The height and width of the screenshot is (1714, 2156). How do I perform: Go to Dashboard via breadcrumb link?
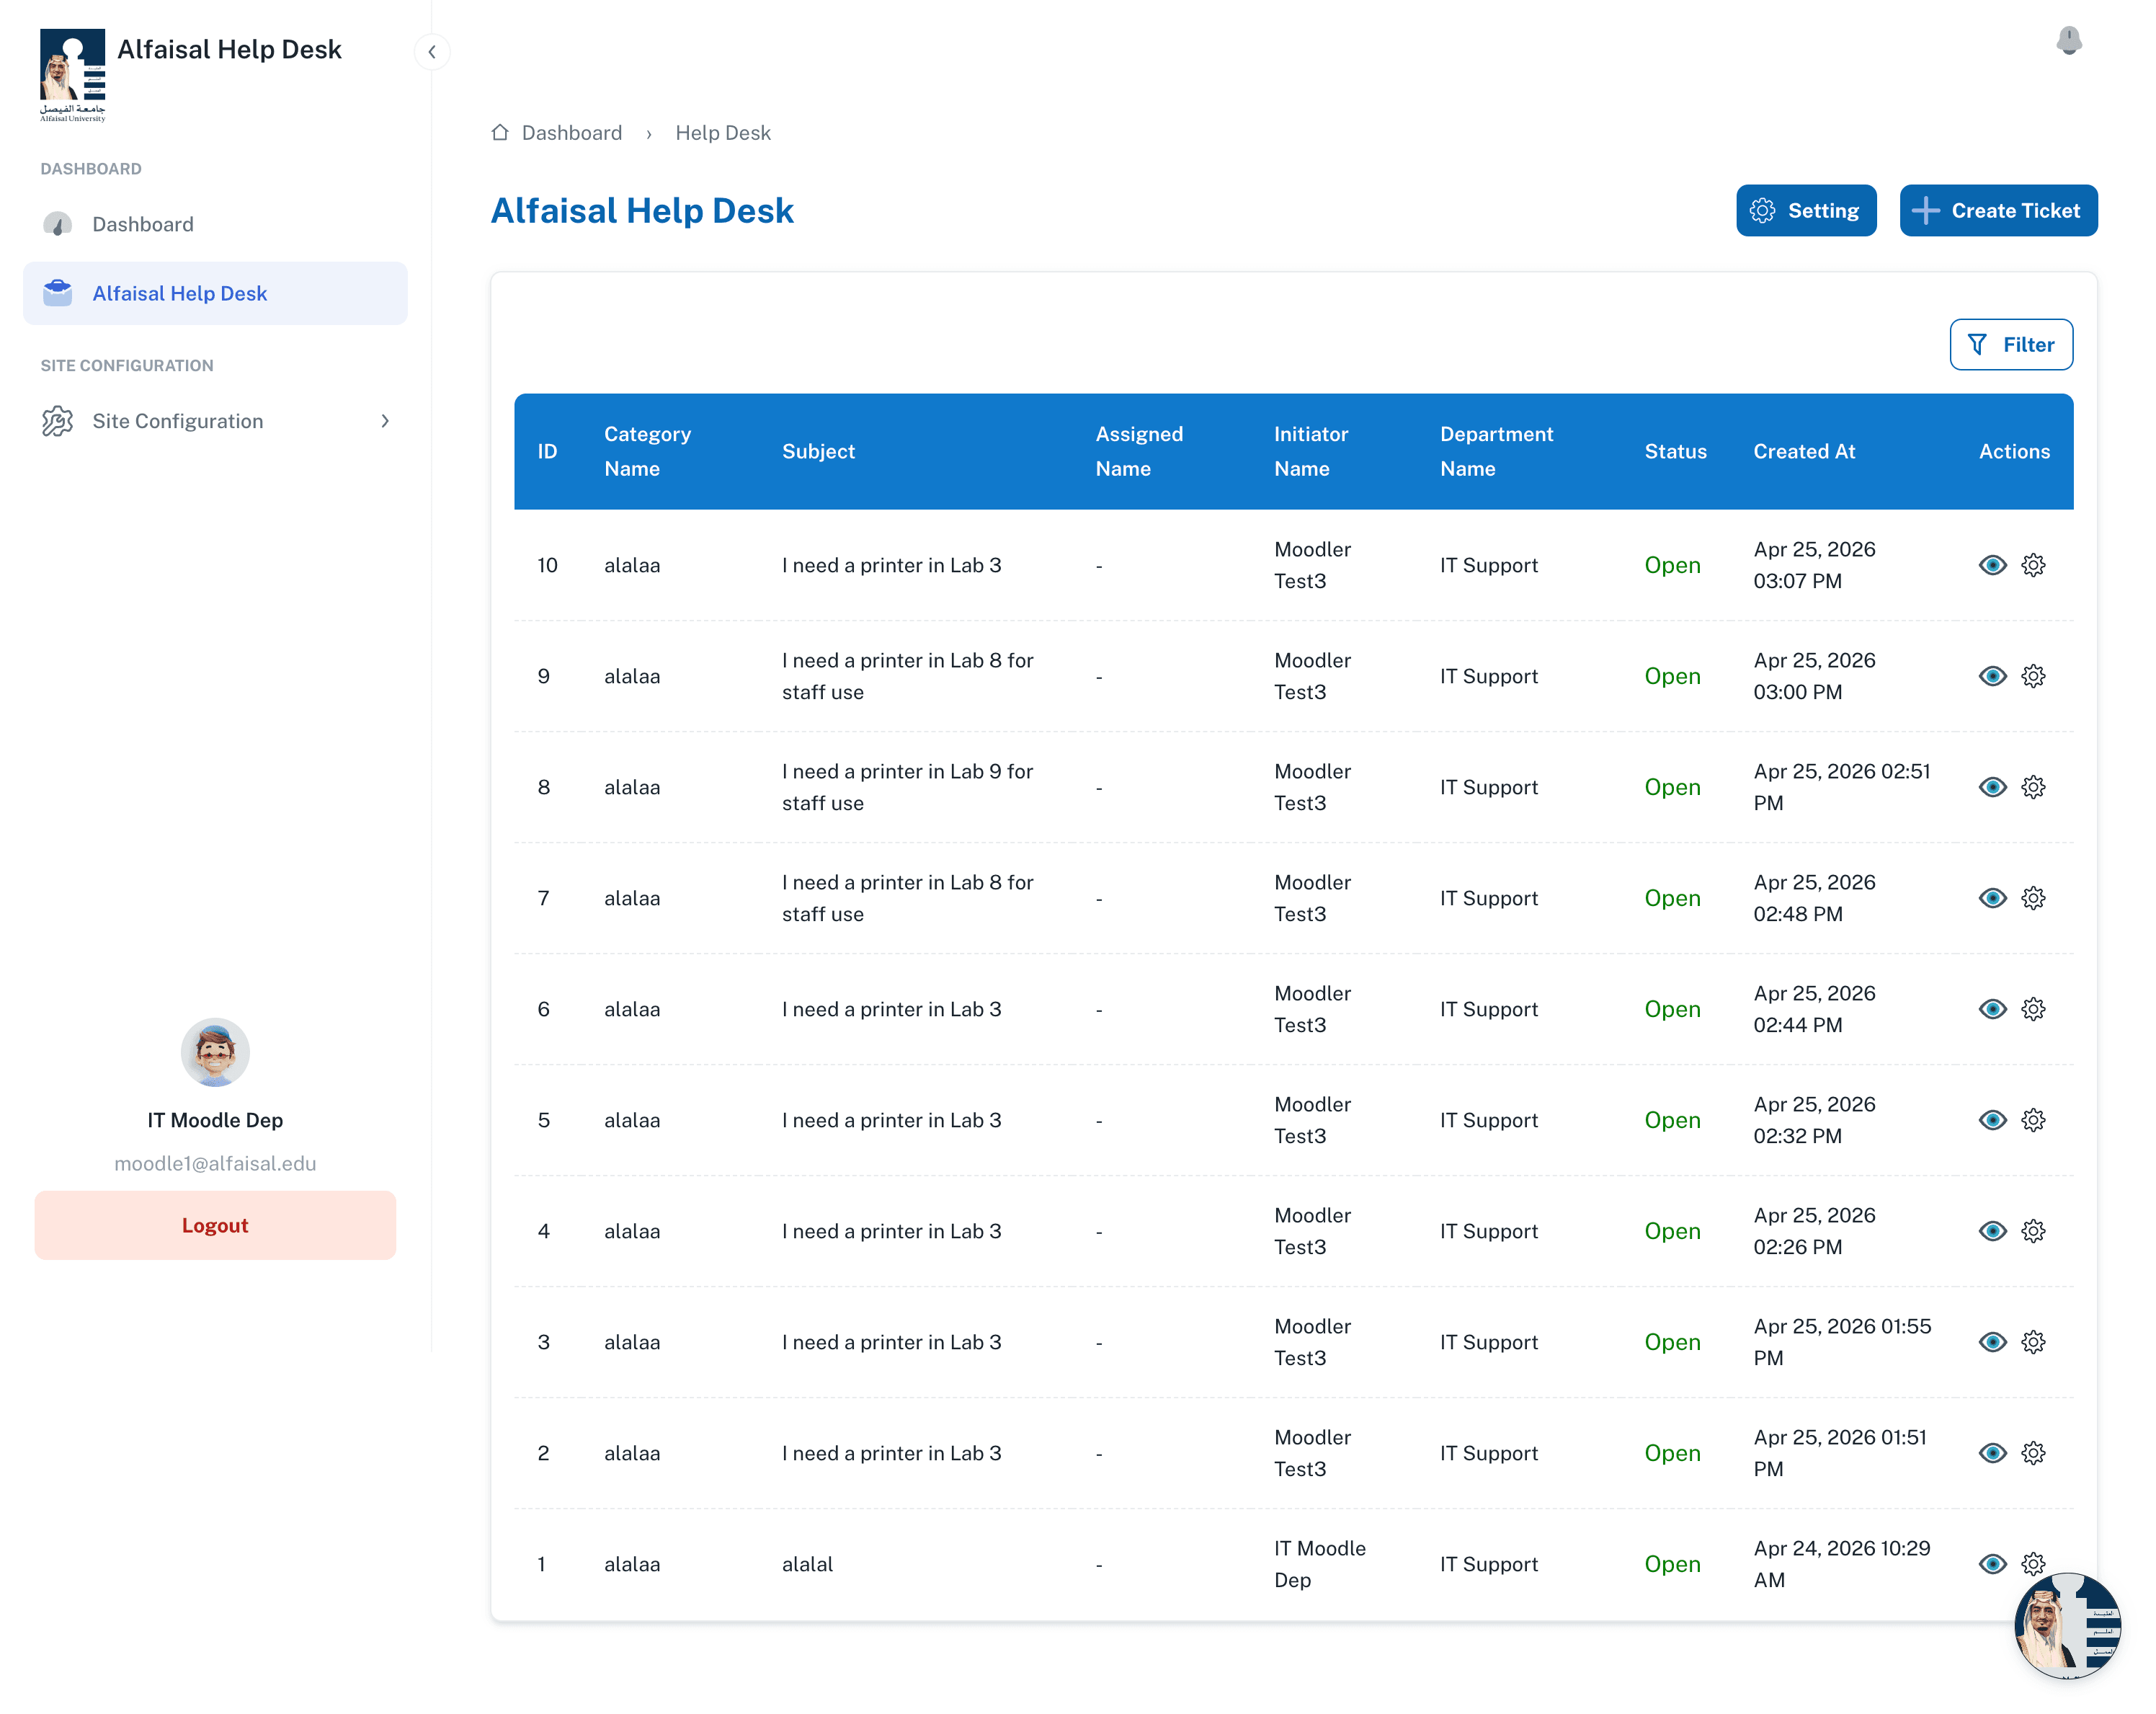[571, 133]
